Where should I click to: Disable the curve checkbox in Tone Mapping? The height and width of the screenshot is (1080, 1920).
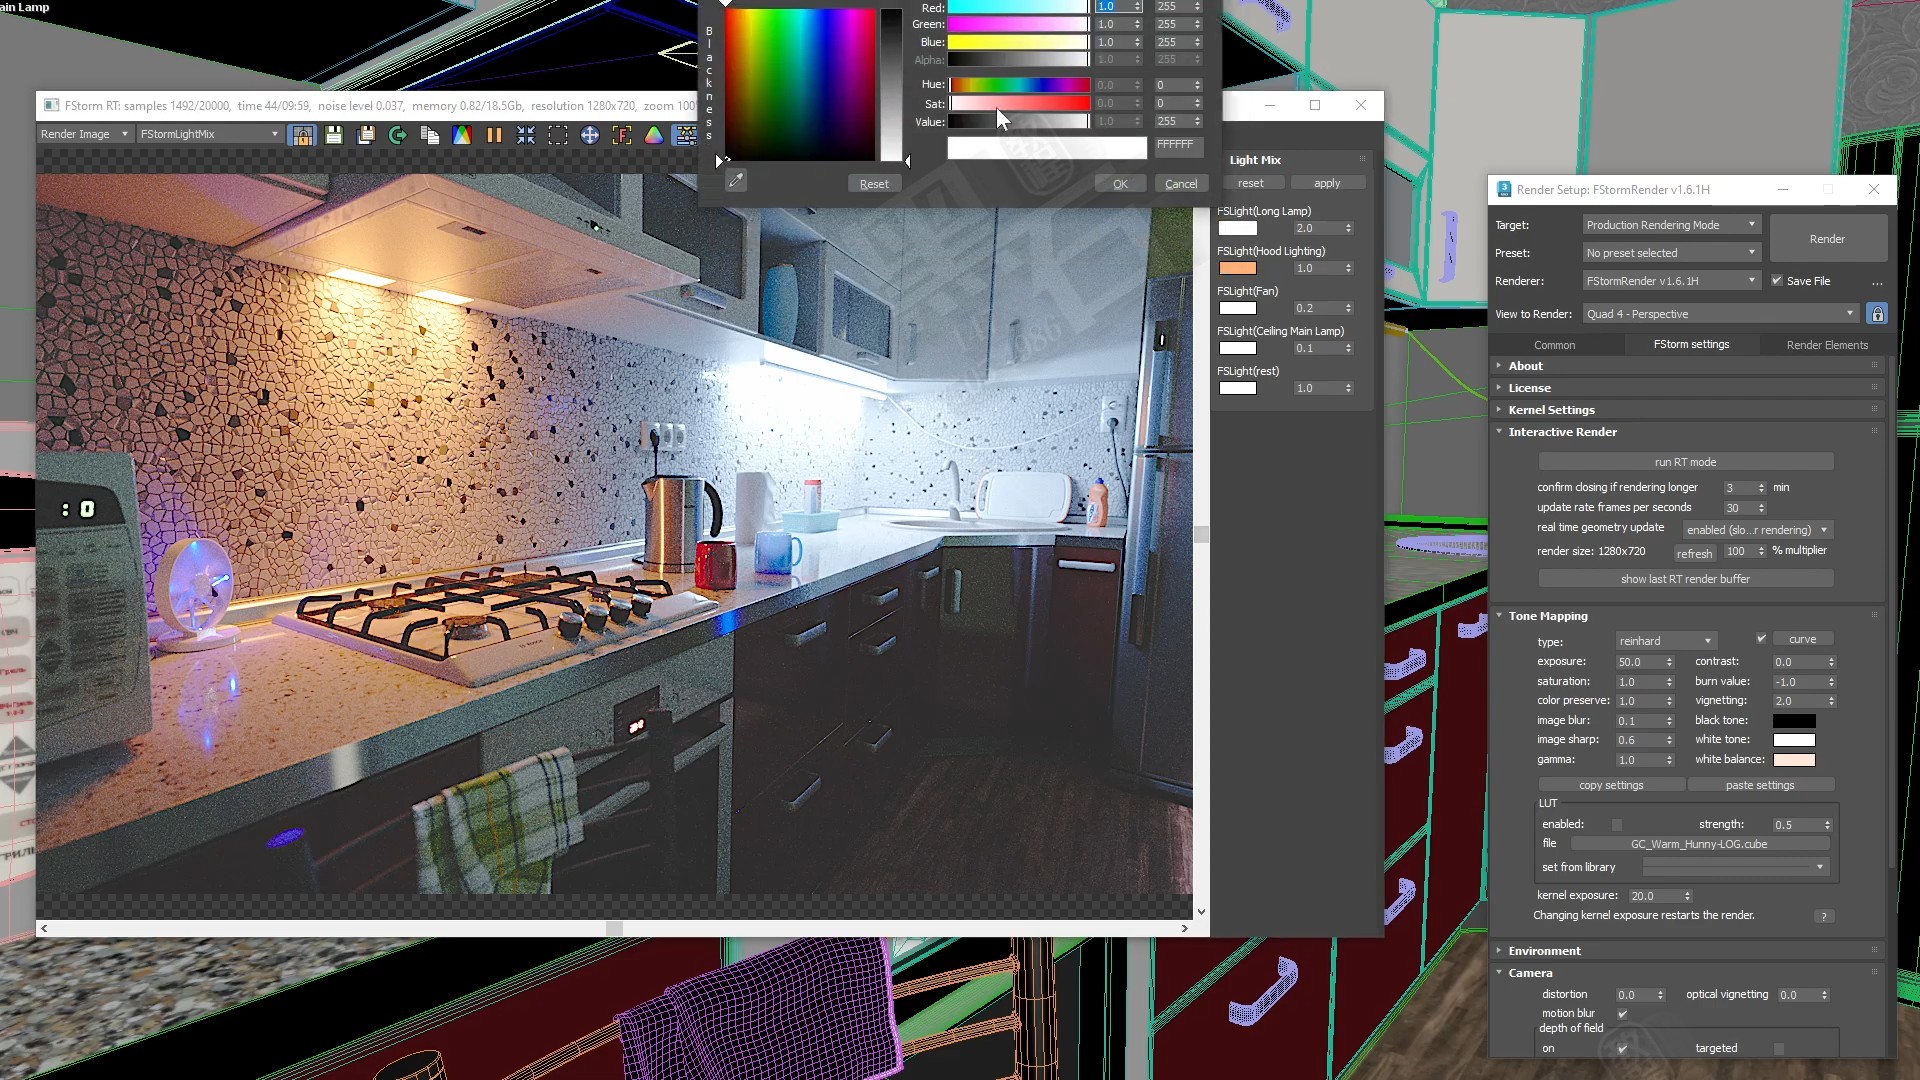click(1761, 639)
